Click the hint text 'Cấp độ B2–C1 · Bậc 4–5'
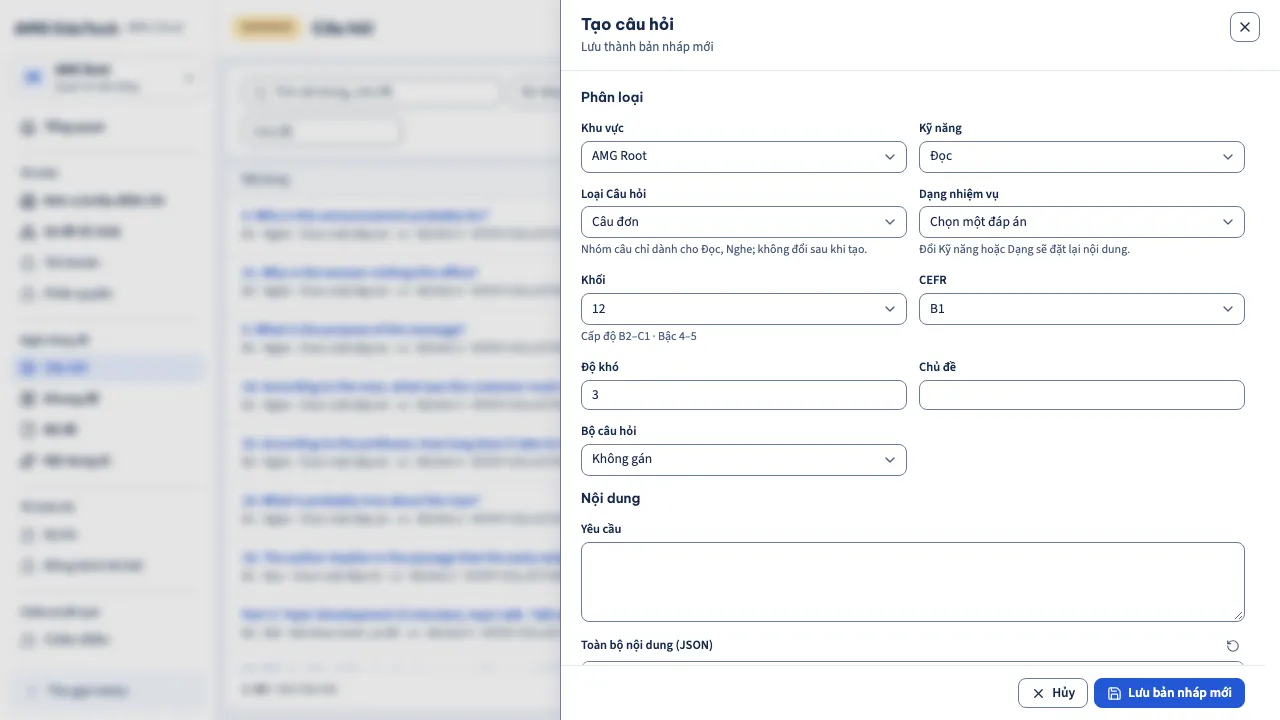 tap(639, 336)
